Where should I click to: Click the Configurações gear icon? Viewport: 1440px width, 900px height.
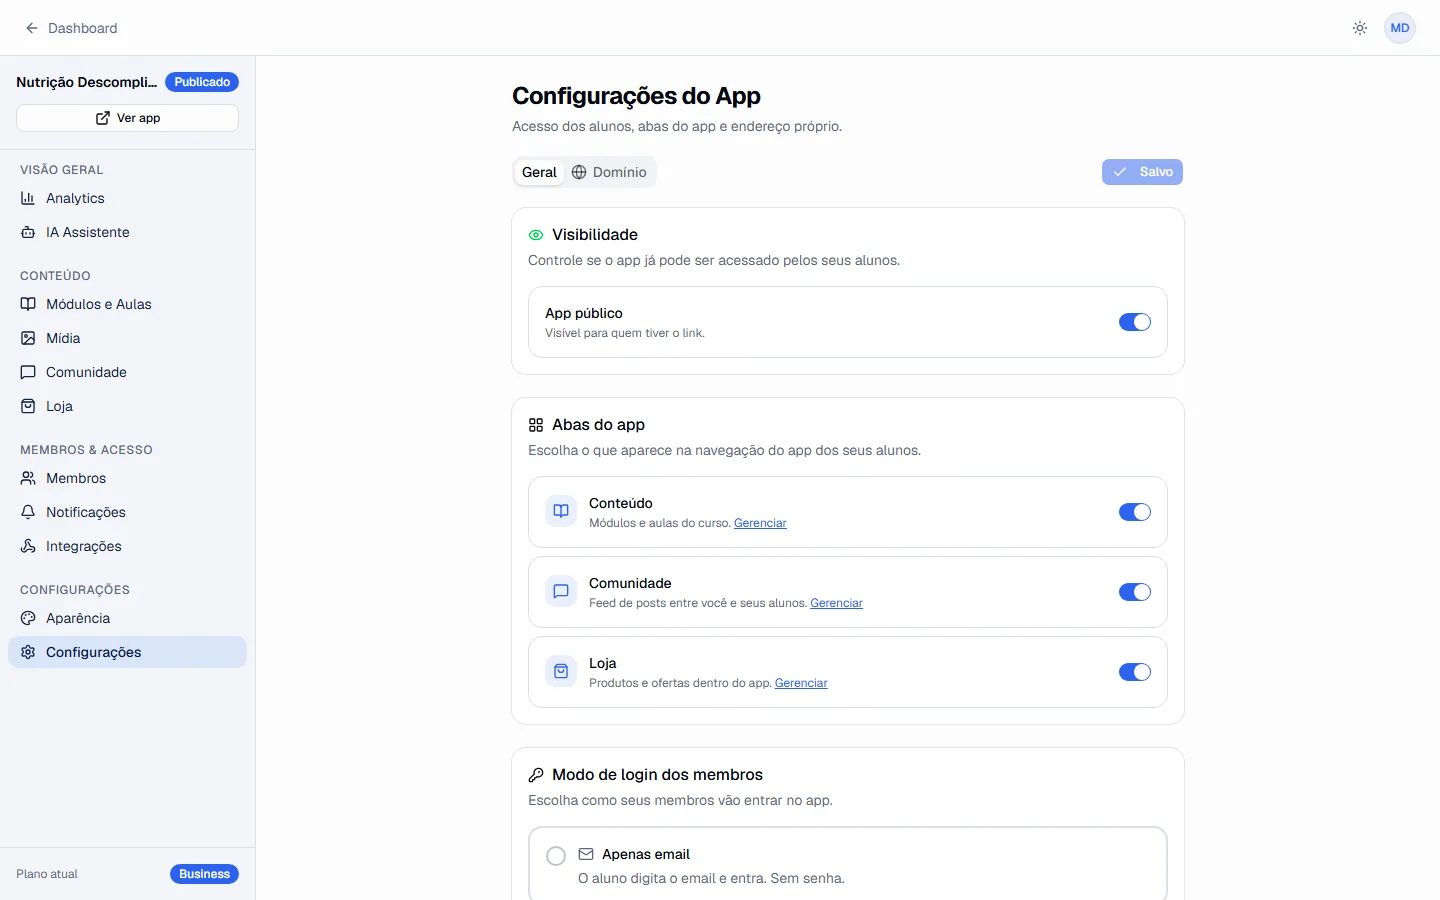click(28, 652)
